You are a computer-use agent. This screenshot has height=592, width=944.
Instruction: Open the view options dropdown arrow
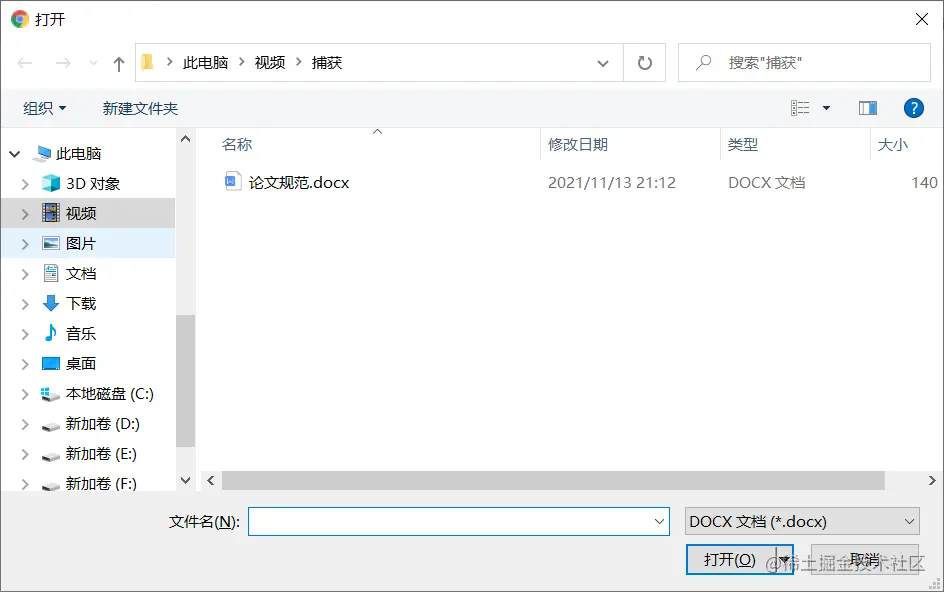(827, 108)
